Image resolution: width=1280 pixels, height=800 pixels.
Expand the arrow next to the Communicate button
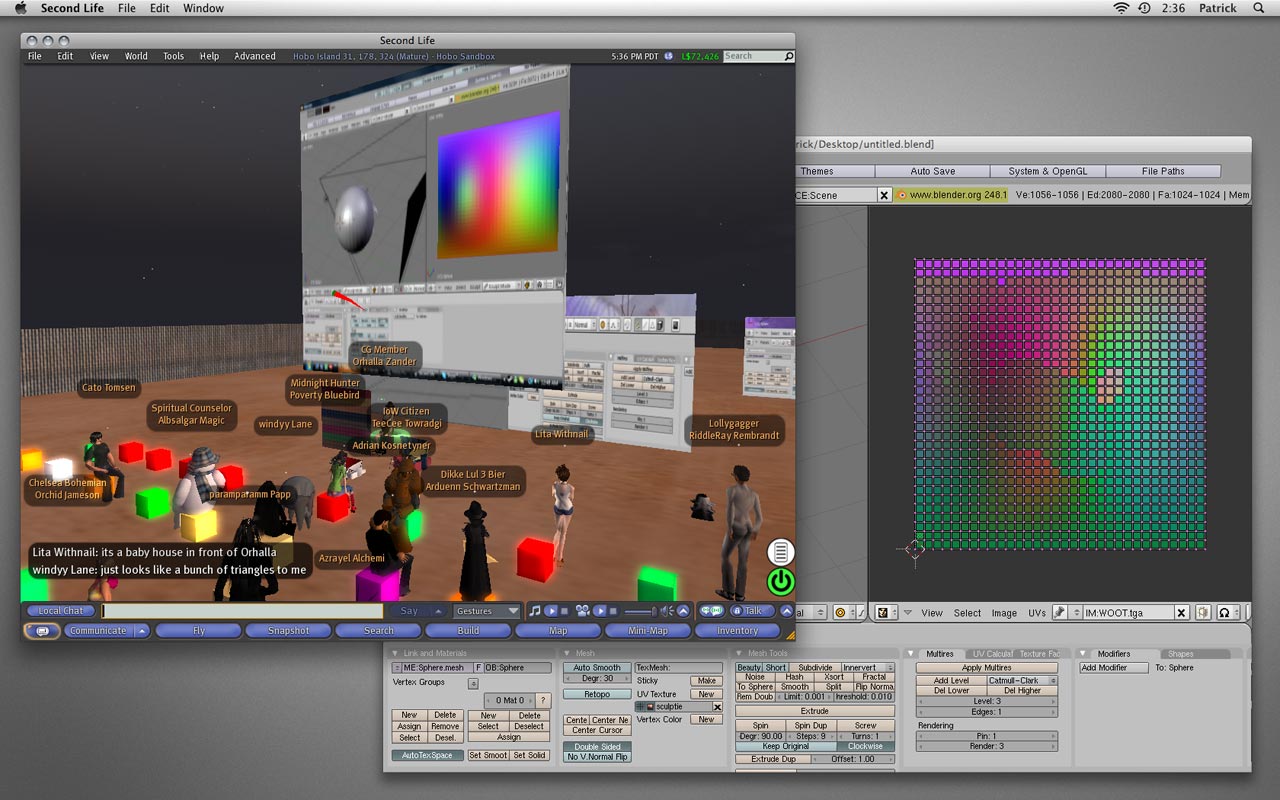(142, 631)
